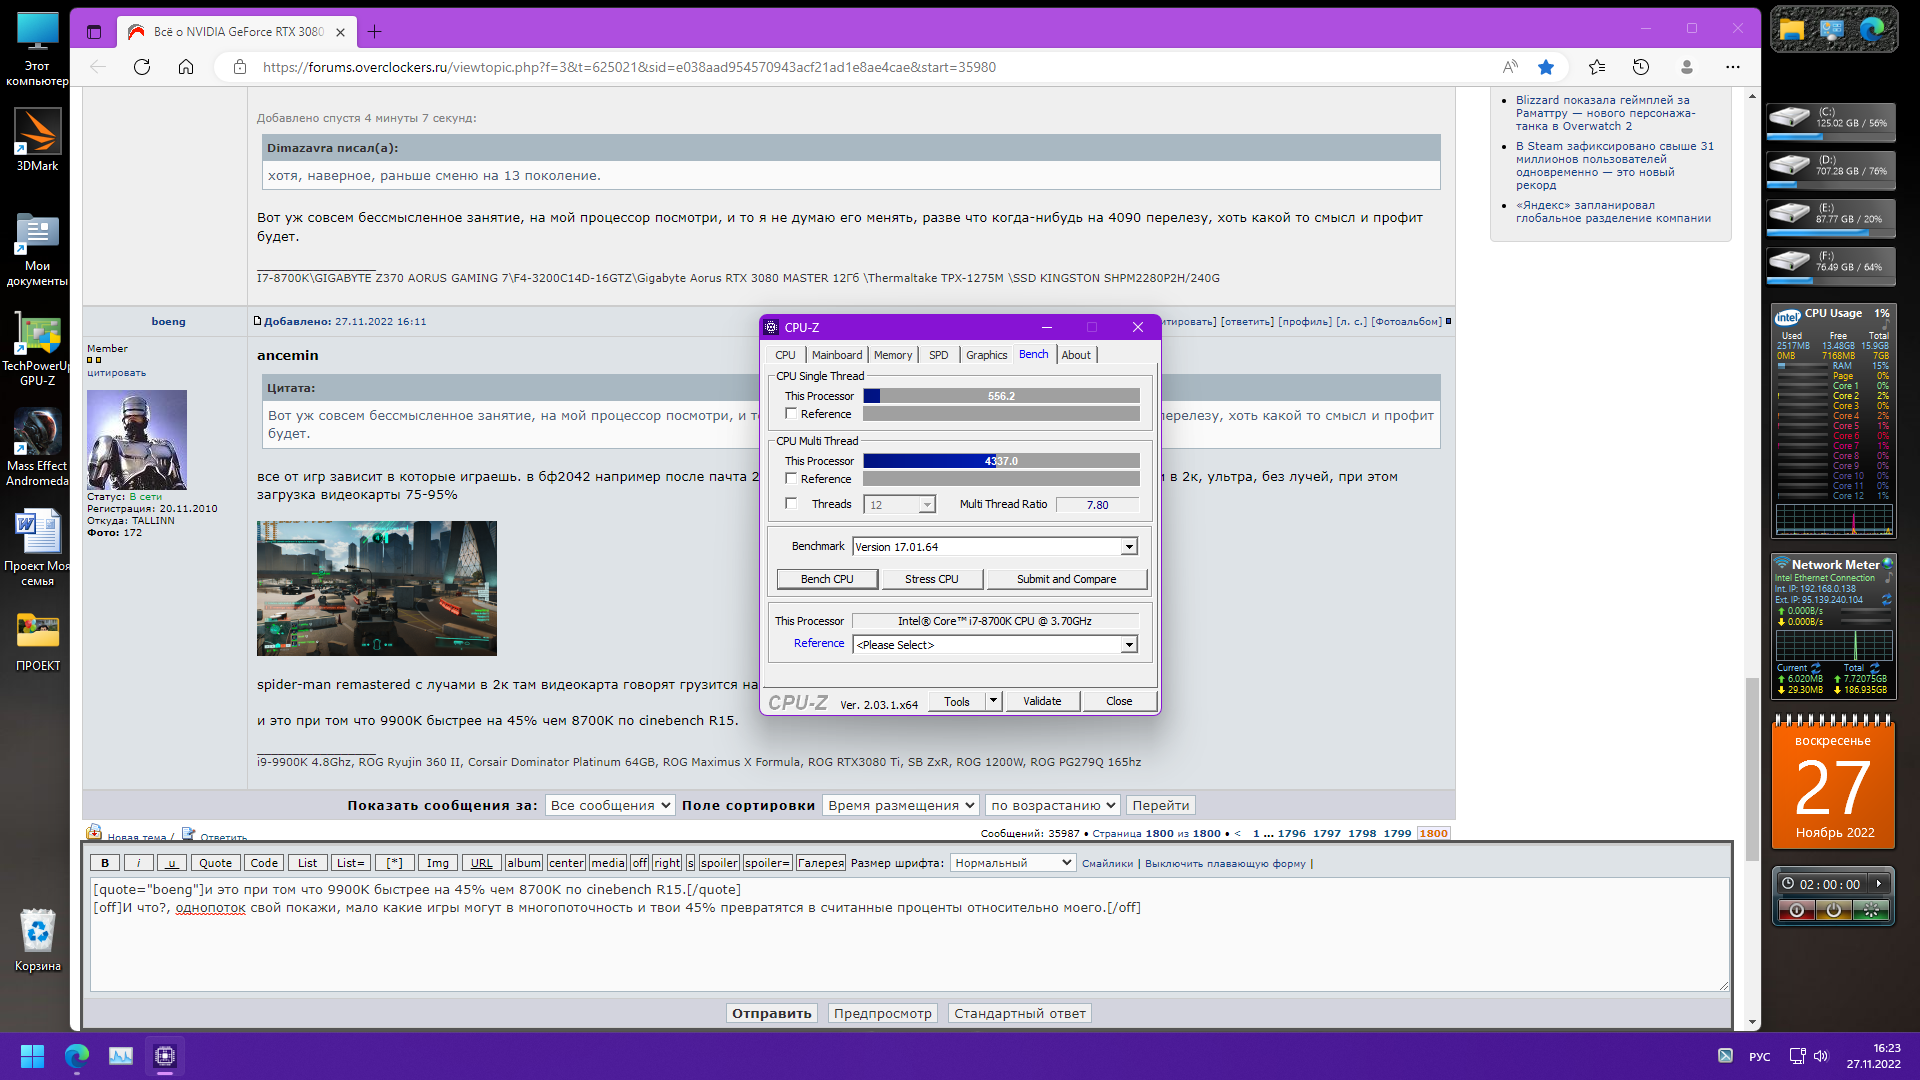
Task: Enable Multi Thread Reference checkbox
Action: tap(791, 479)
